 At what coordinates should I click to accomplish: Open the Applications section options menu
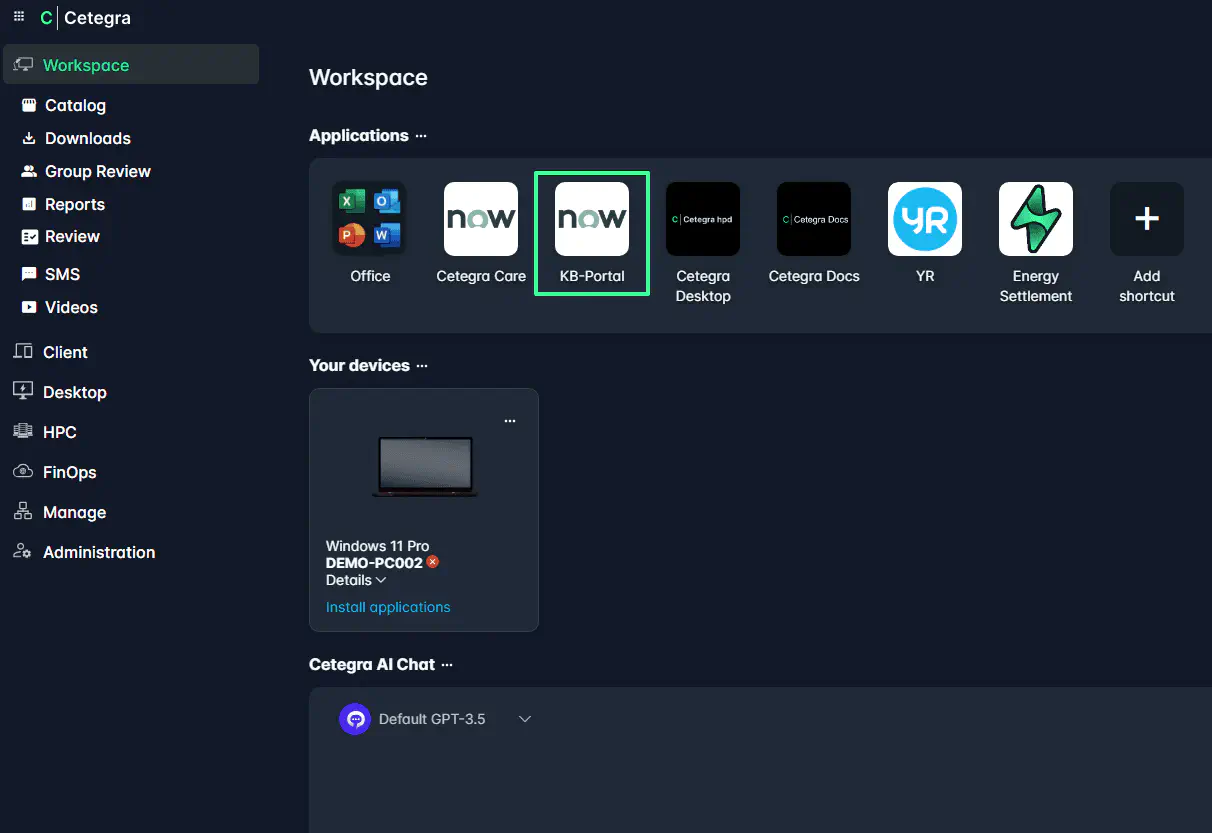(421, 136)
